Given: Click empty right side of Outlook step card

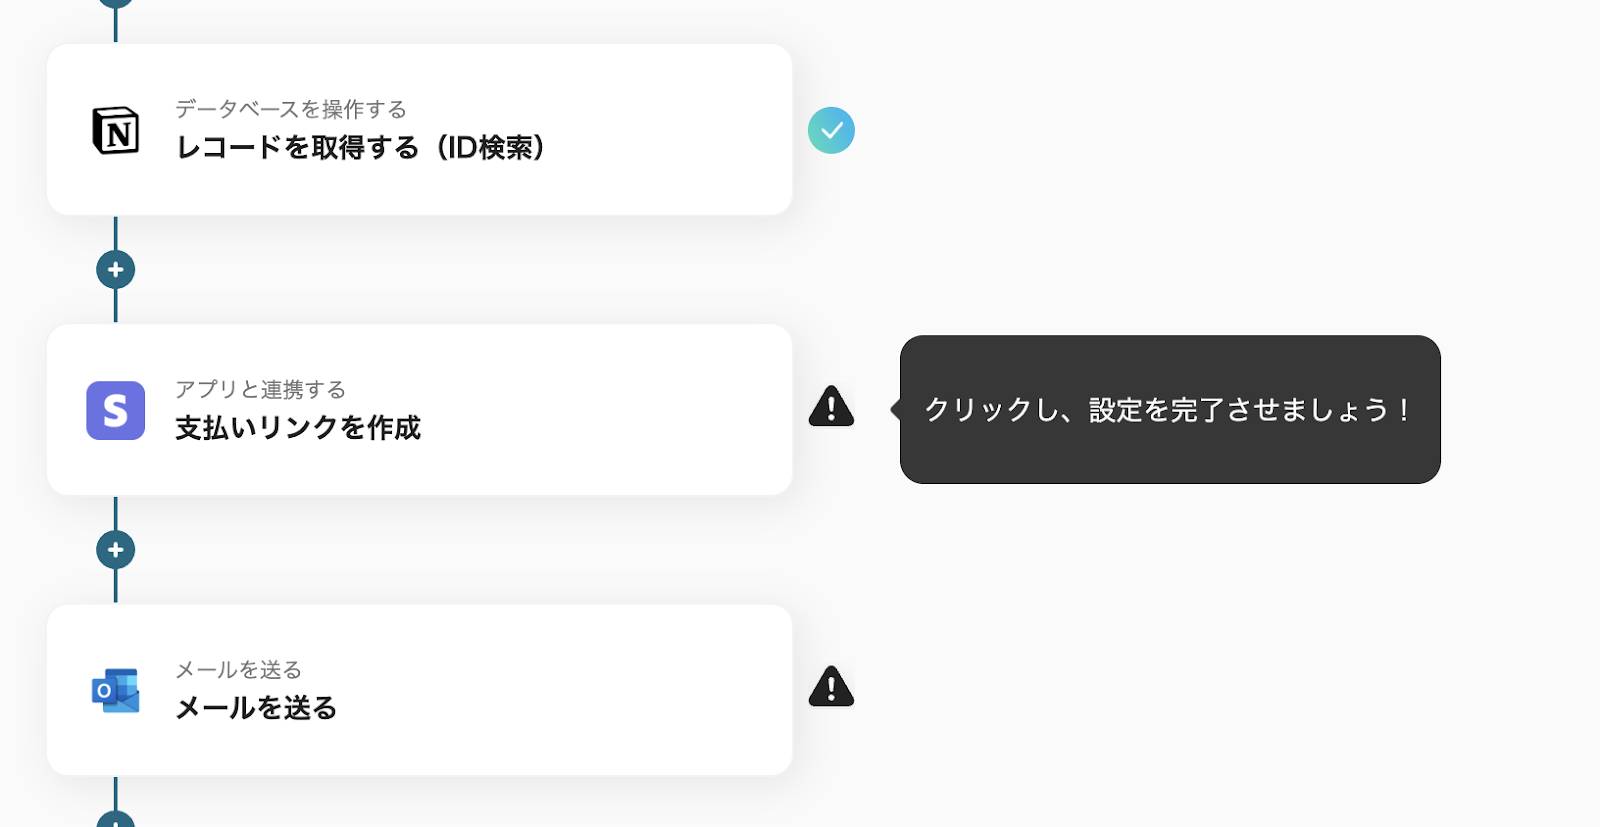Looking at the screenshot, I should coord(650,690).
